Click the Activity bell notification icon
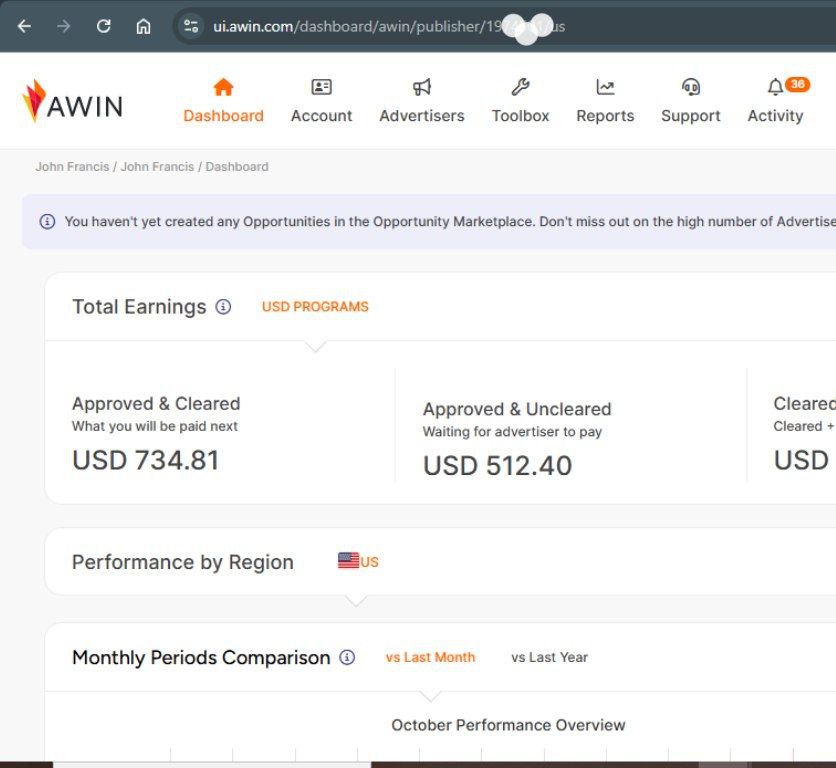Image resolution: width=836 pixels, height=768 pixels. 775,87
